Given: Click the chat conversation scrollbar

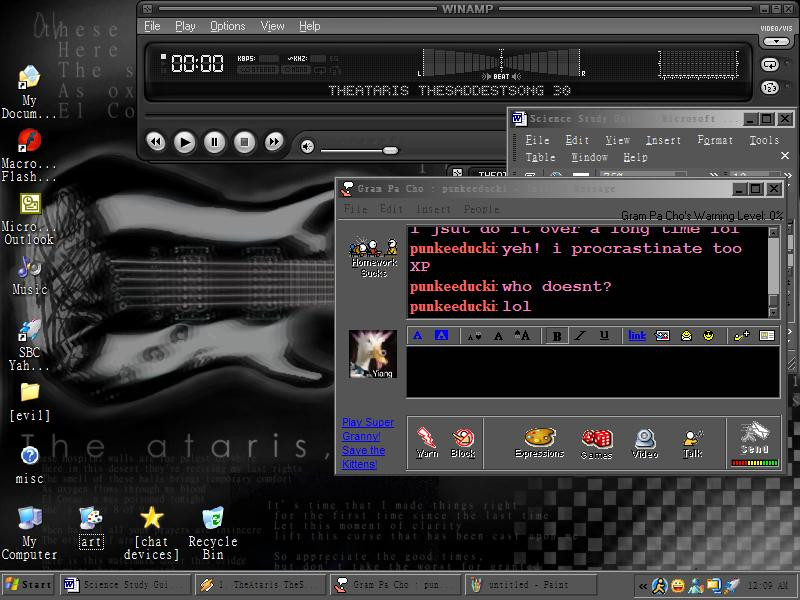Looking at the screenshot, I should (x=773, y=273).
